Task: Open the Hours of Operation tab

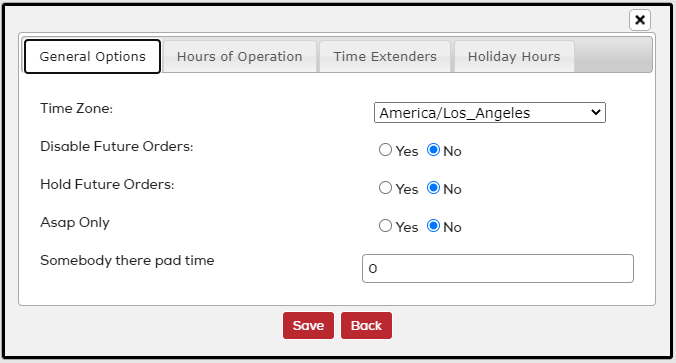Action: (x=240, y=56)
